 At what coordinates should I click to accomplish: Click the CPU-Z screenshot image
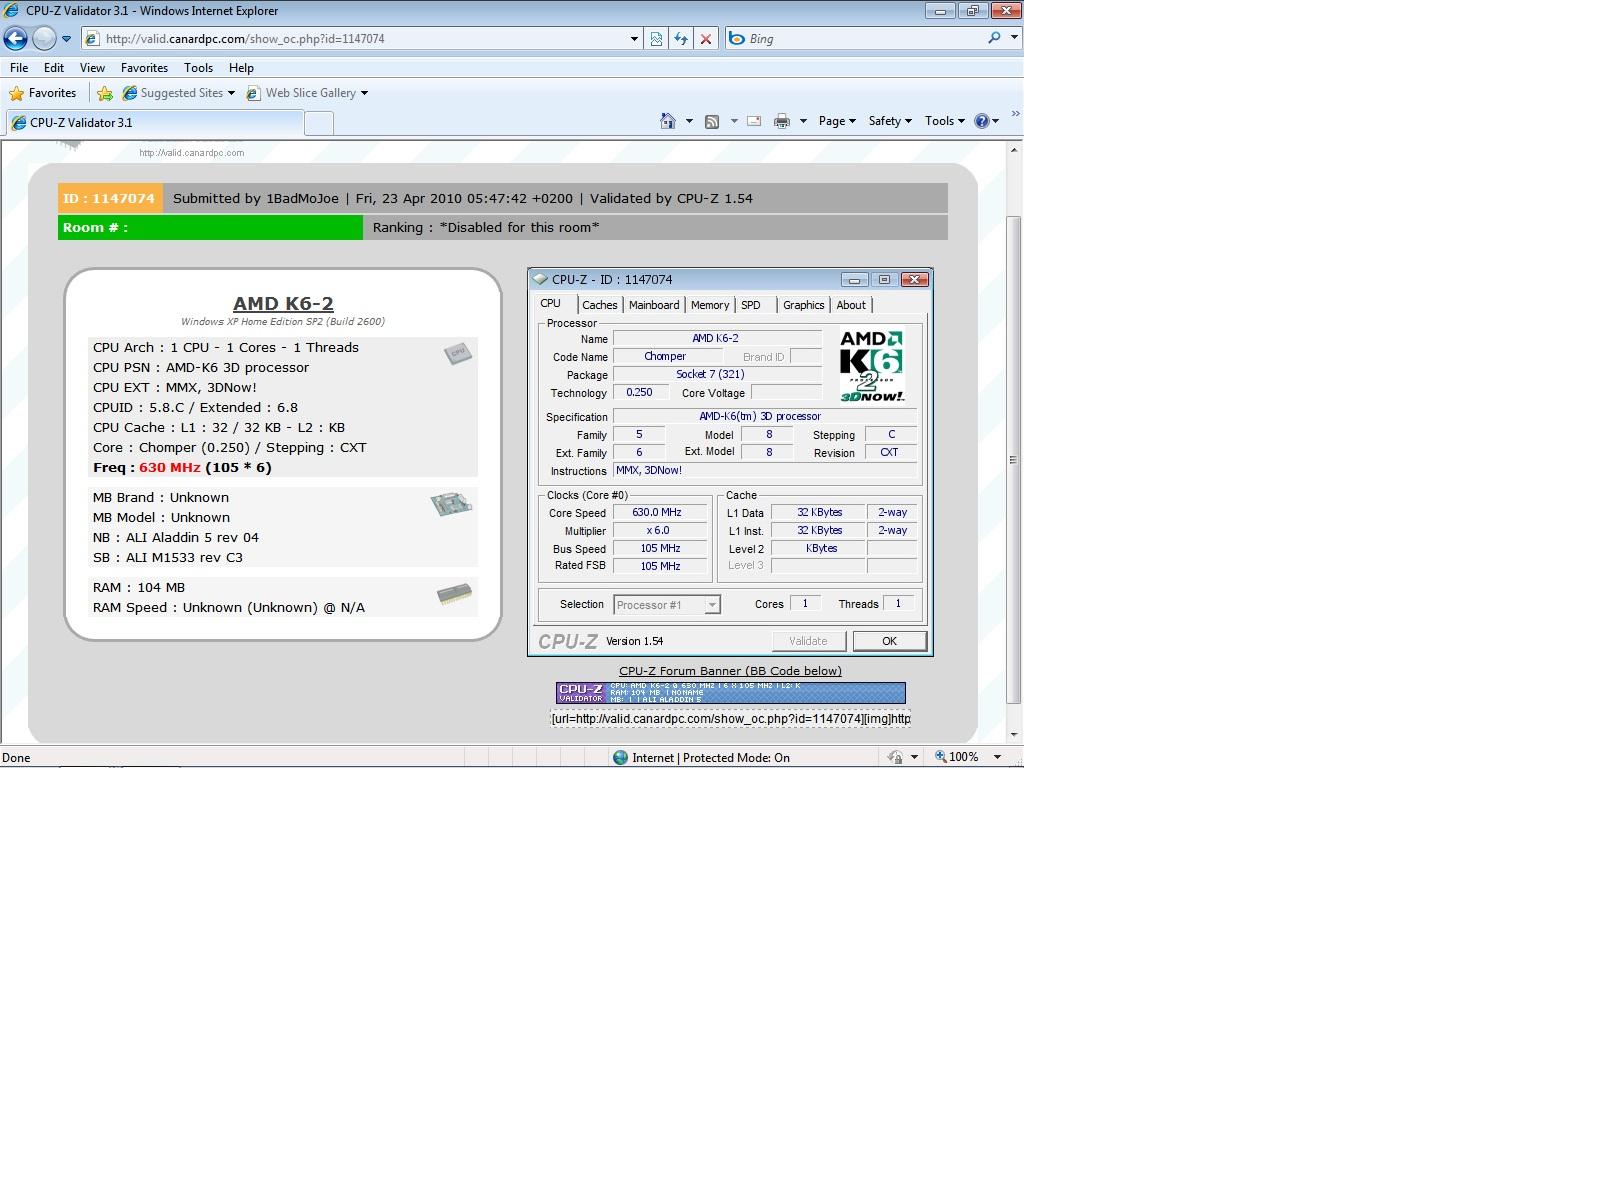click(x=730, y=463)
